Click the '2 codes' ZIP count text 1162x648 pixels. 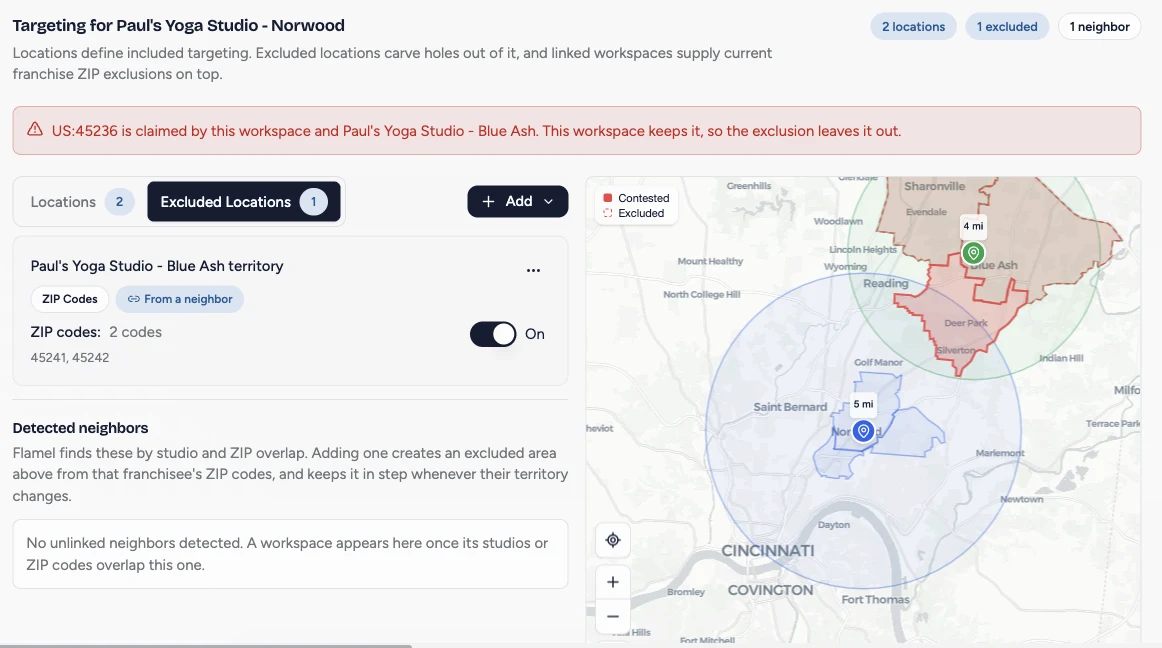(136, 332)
